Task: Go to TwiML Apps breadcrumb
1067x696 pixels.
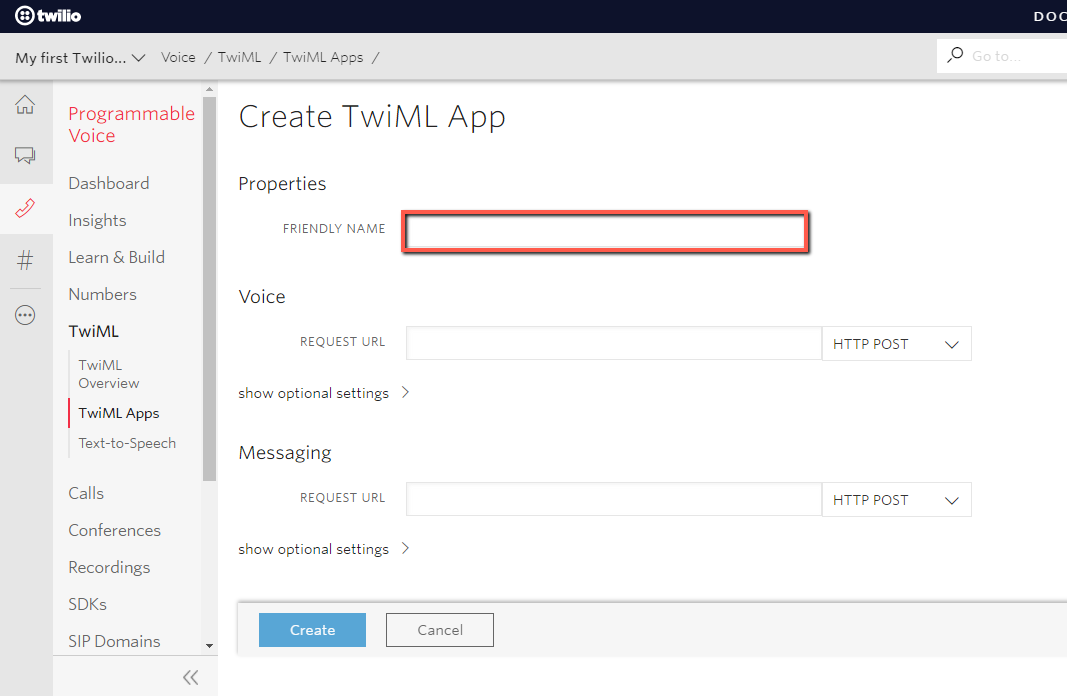Action: tap(323, 57)
